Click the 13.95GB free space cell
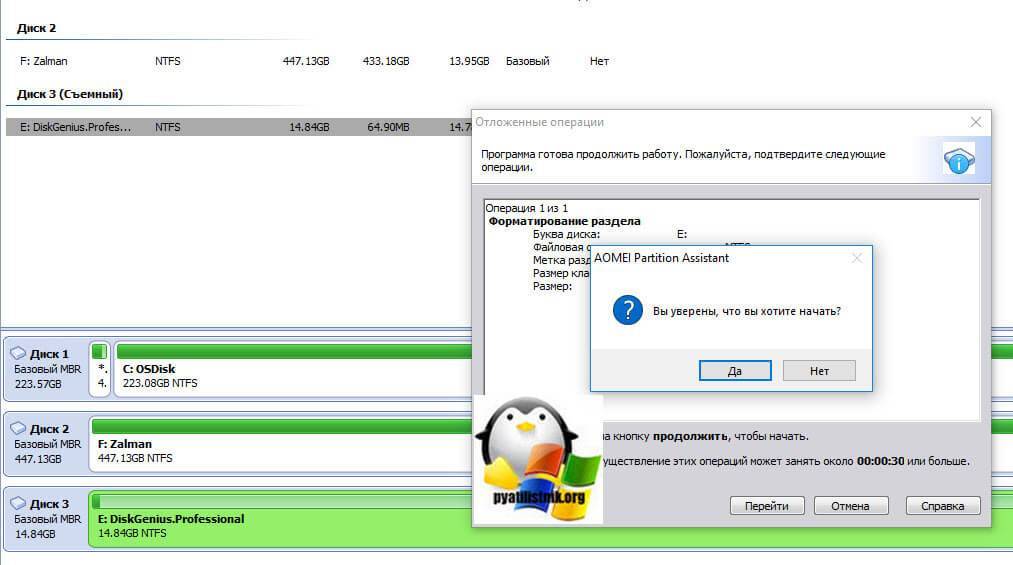The width and height of the screenshot is (1013, 565). pyautogui.click(x=469, y=61)
